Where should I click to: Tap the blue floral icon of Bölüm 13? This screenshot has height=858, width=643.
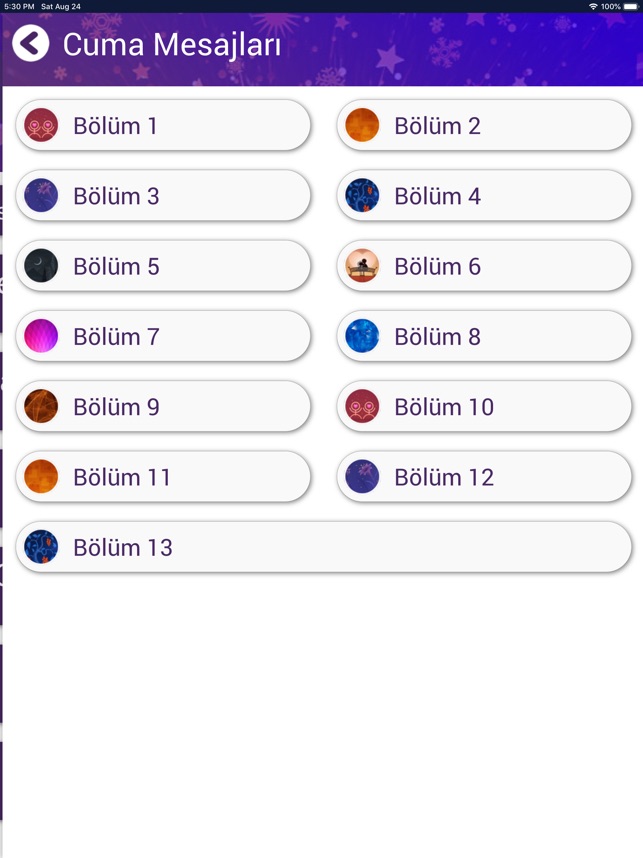coord(41,547)
